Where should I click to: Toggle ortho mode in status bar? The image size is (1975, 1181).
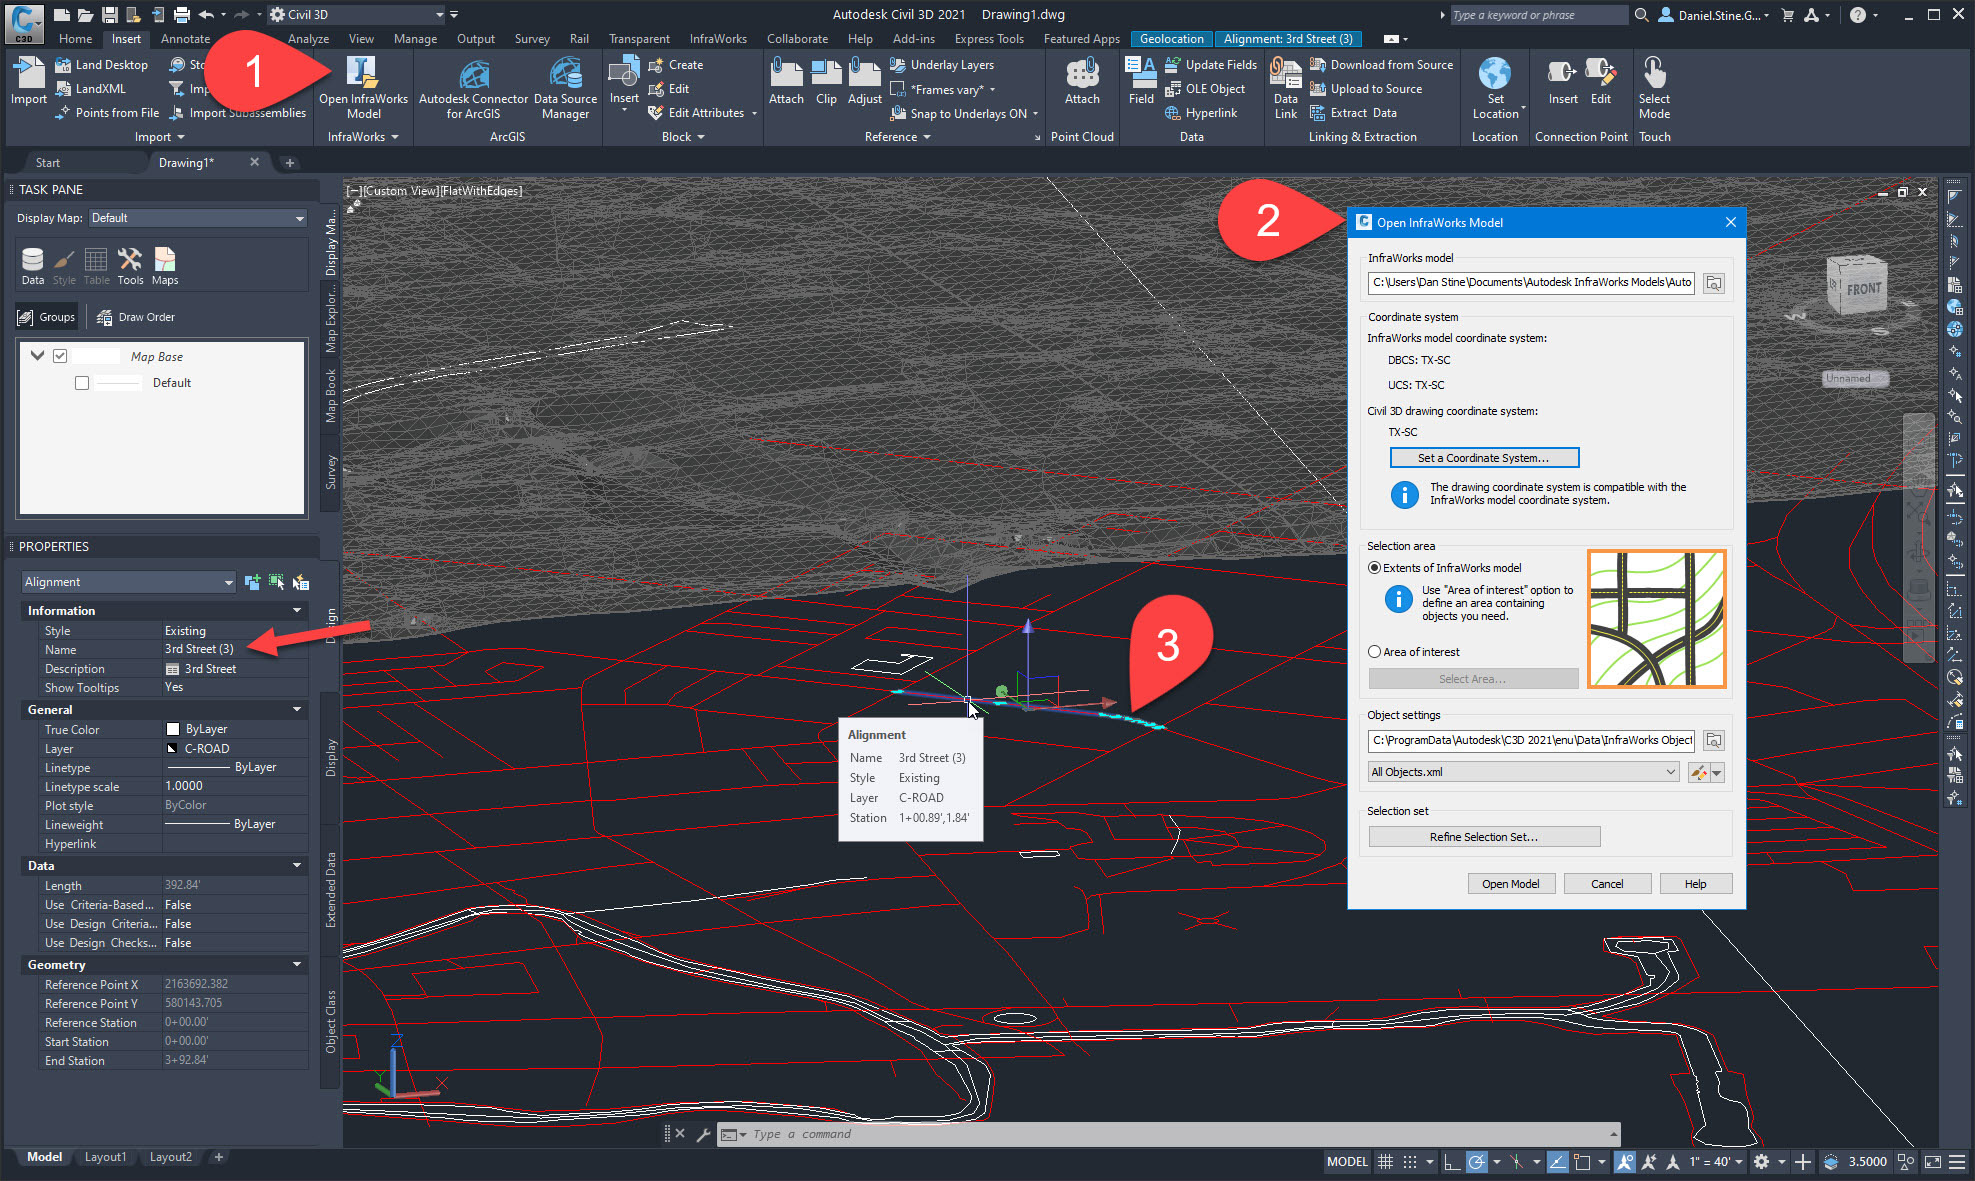pos(1452,1162)
